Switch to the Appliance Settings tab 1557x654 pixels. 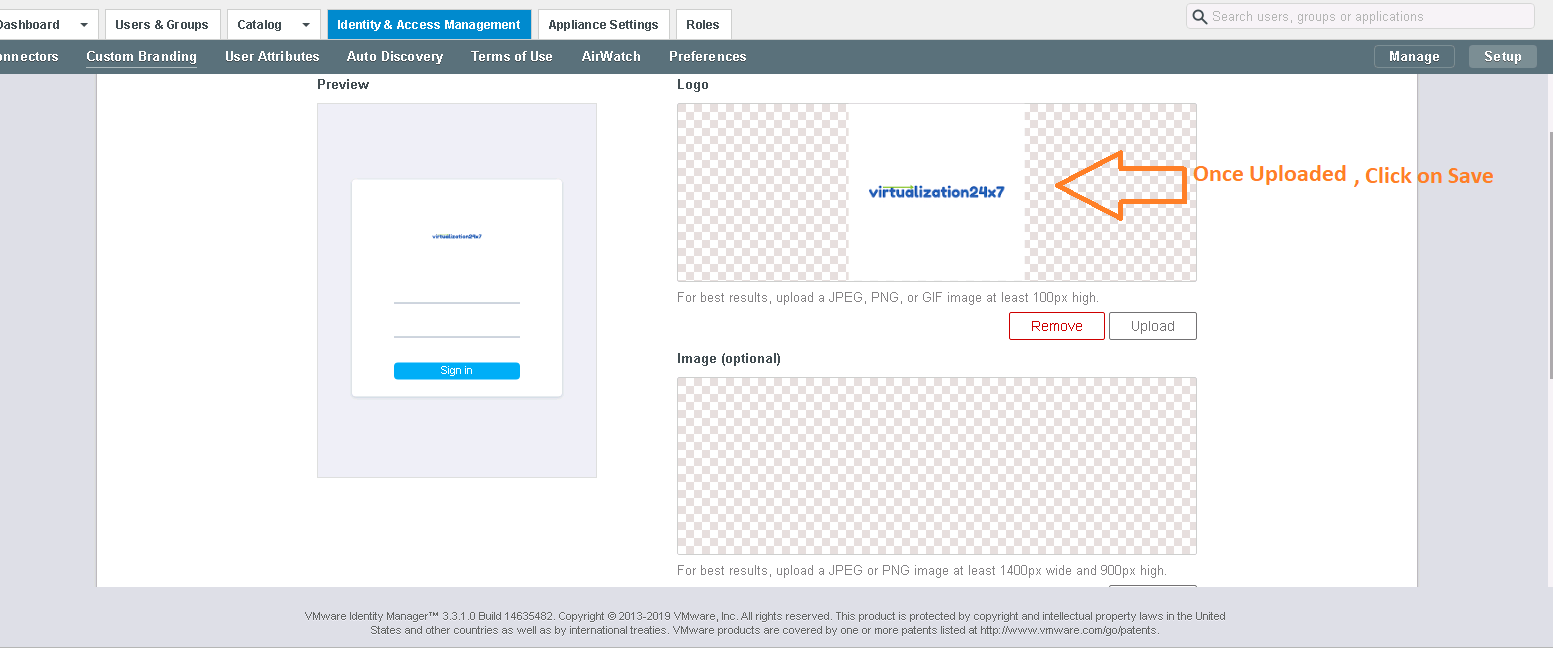[x=603, y=24]
